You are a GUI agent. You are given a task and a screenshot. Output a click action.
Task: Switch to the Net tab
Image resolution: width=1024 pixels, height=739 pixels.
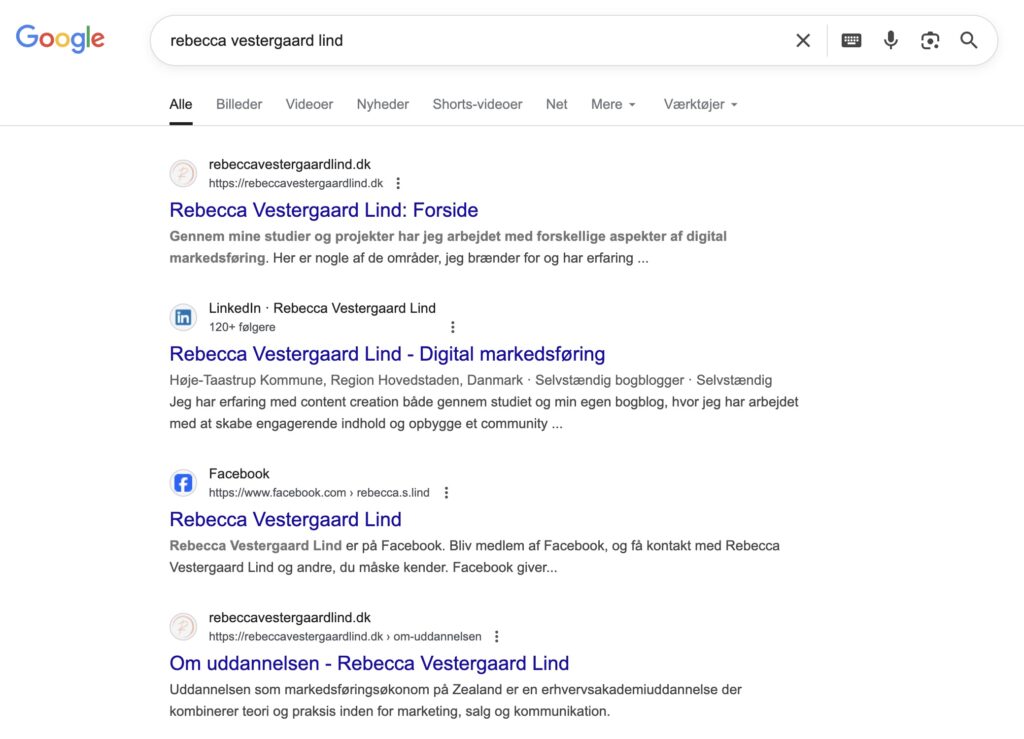coord(556,104)
